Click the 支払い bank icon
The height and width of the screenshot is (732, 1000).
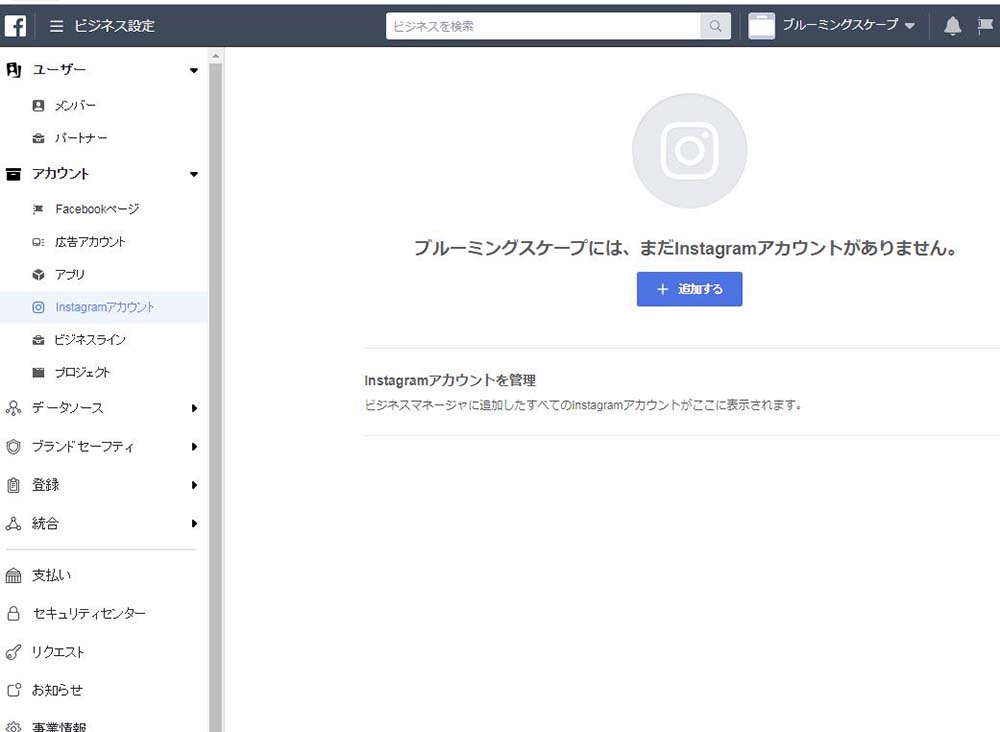pyautogui.click(x=13, y=576)
